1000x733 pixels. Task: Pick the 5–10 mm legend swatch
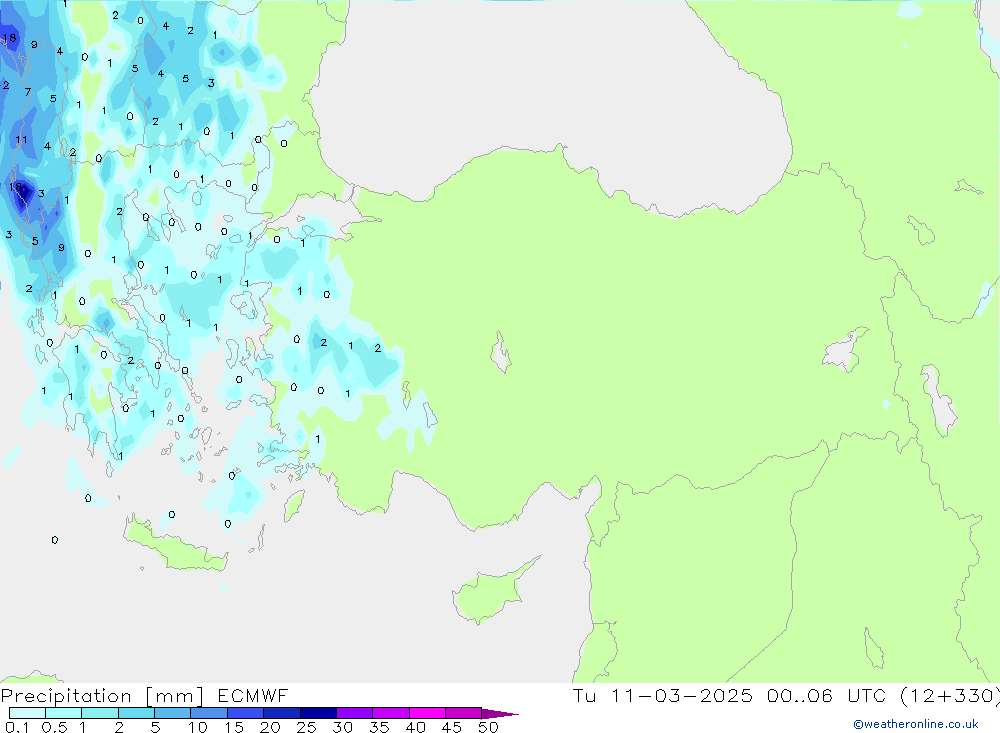[173, 713]
